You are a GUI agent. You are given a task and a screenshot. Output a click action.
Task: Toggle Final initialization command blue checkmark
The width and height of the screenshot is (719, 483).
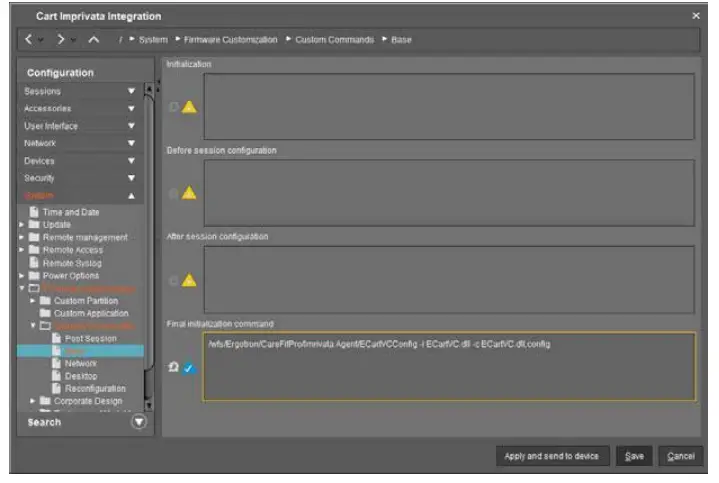188,368
